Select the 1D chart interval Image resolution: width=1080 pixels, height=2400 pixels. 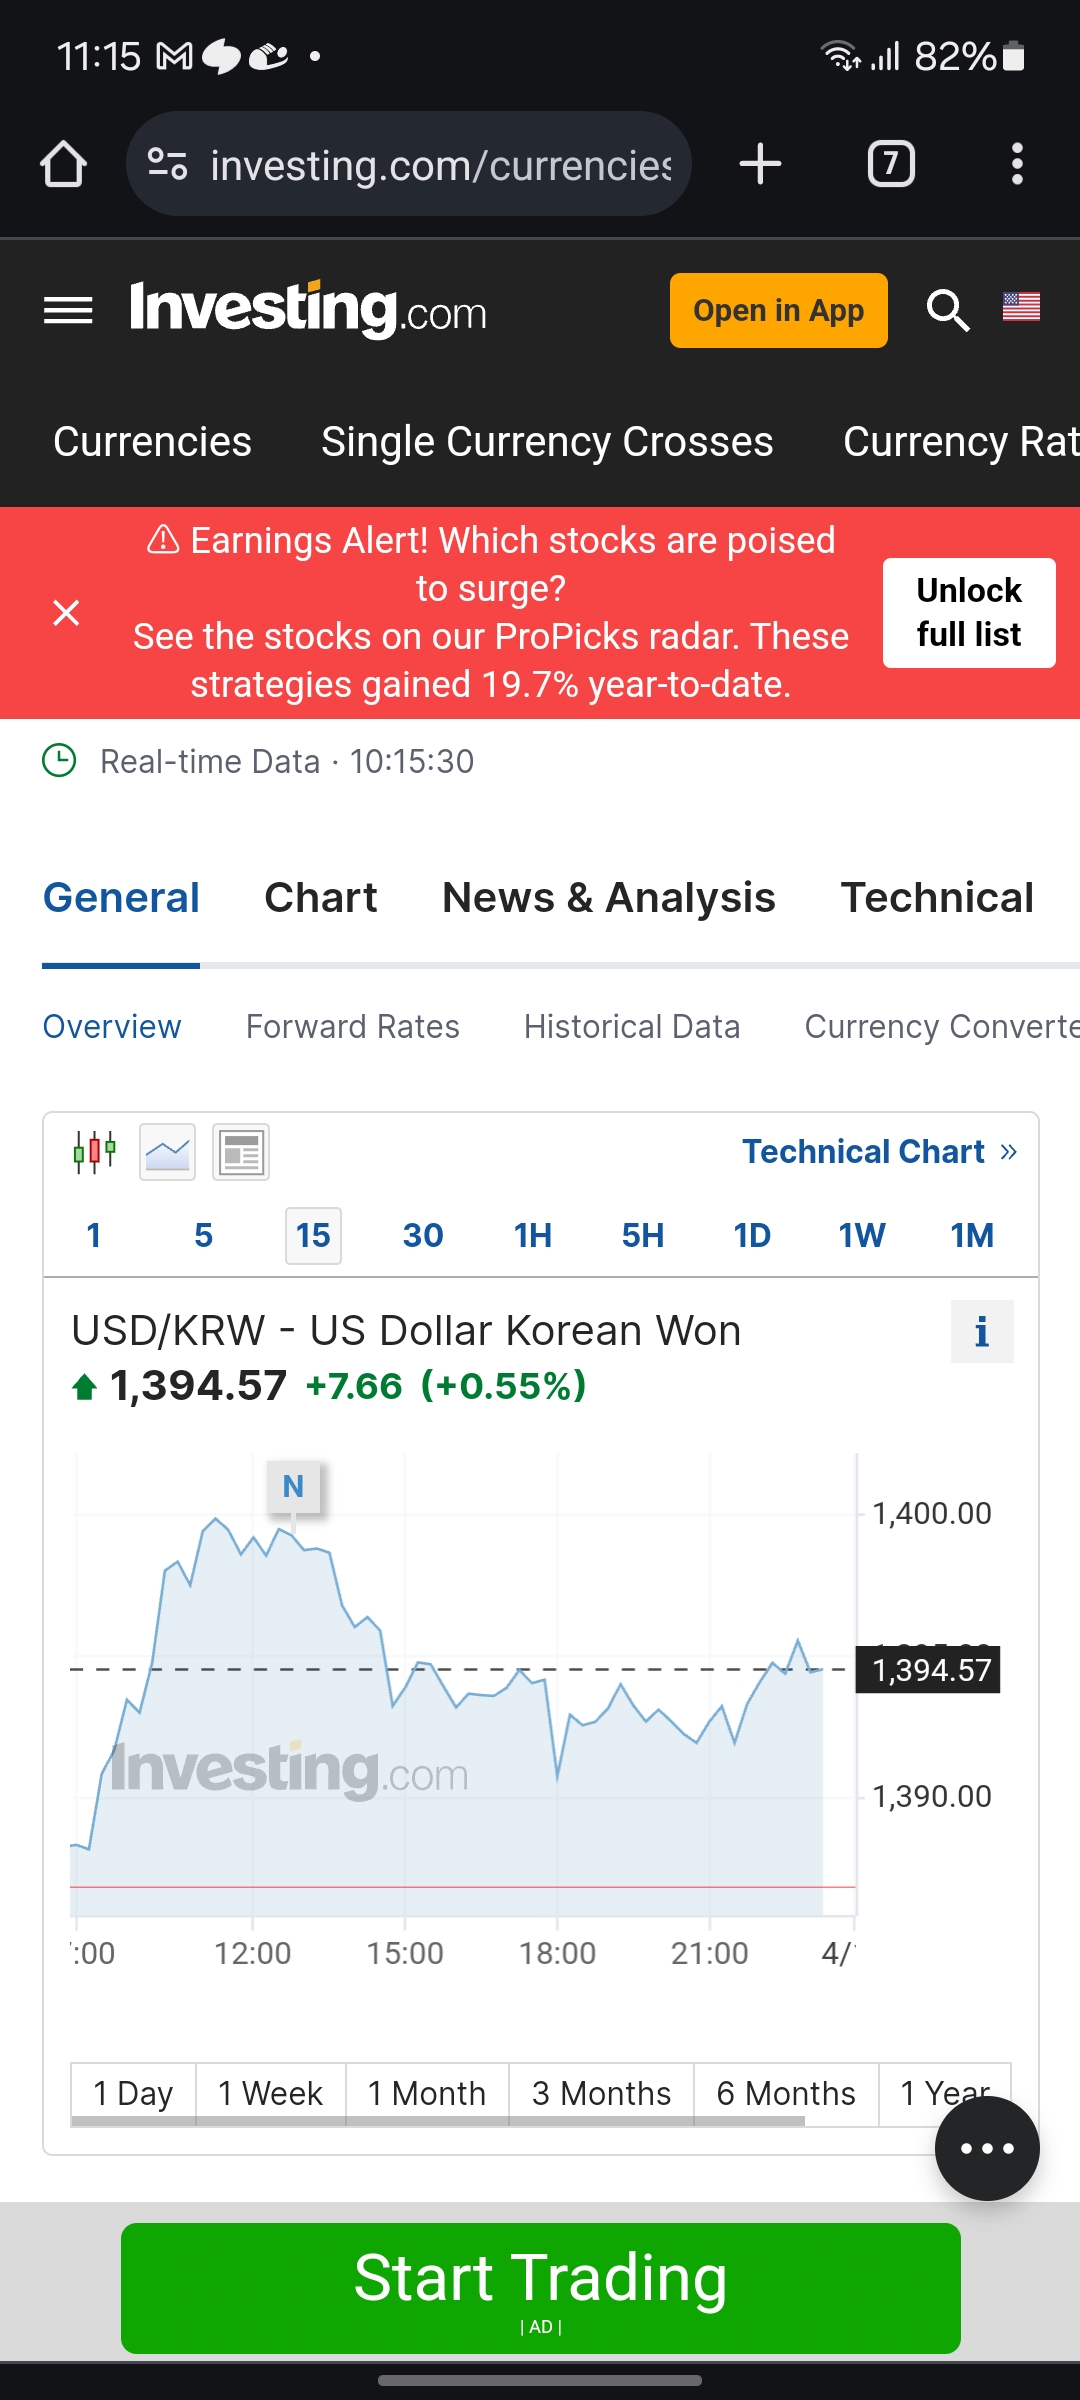pyautogui.click(x=752, y=1236)
